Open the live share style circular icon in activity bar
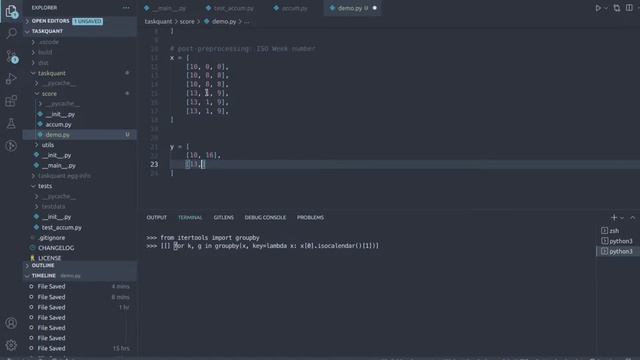Viewport: 640px width, 360px height. tap(11, 145)
